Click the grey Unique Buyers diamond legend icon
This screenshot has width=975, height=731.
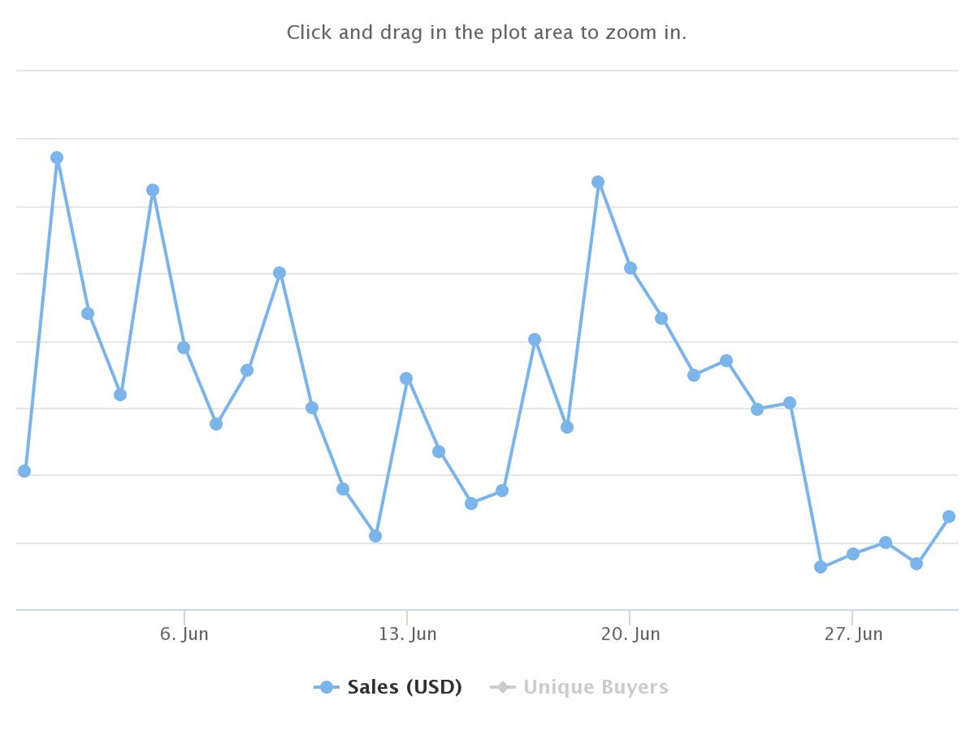pos(502,687)
